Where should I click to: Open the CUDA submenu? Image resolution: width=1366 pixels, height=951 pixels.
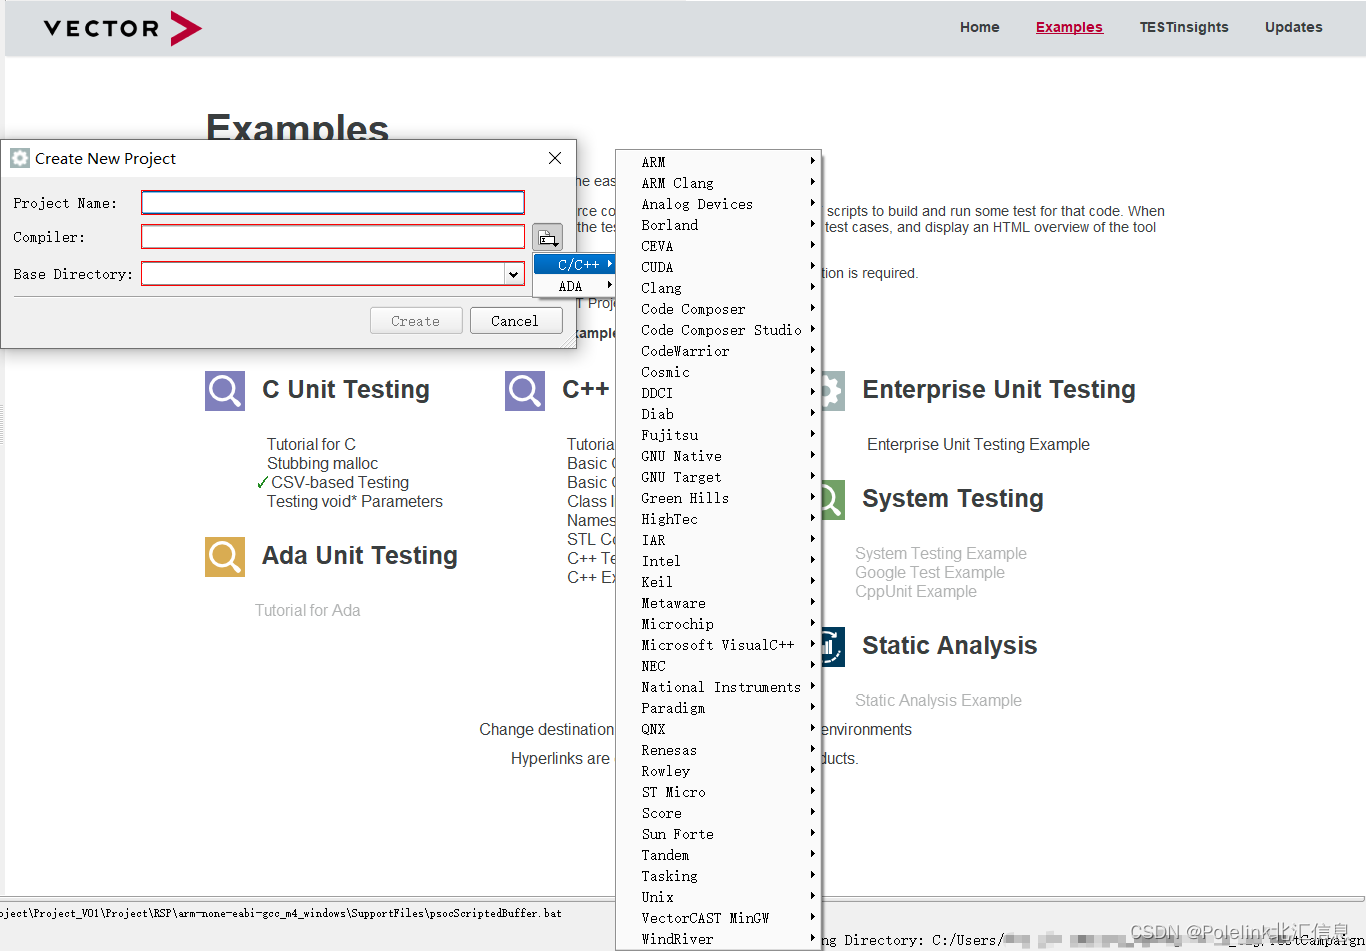click(x=718, y=267)
